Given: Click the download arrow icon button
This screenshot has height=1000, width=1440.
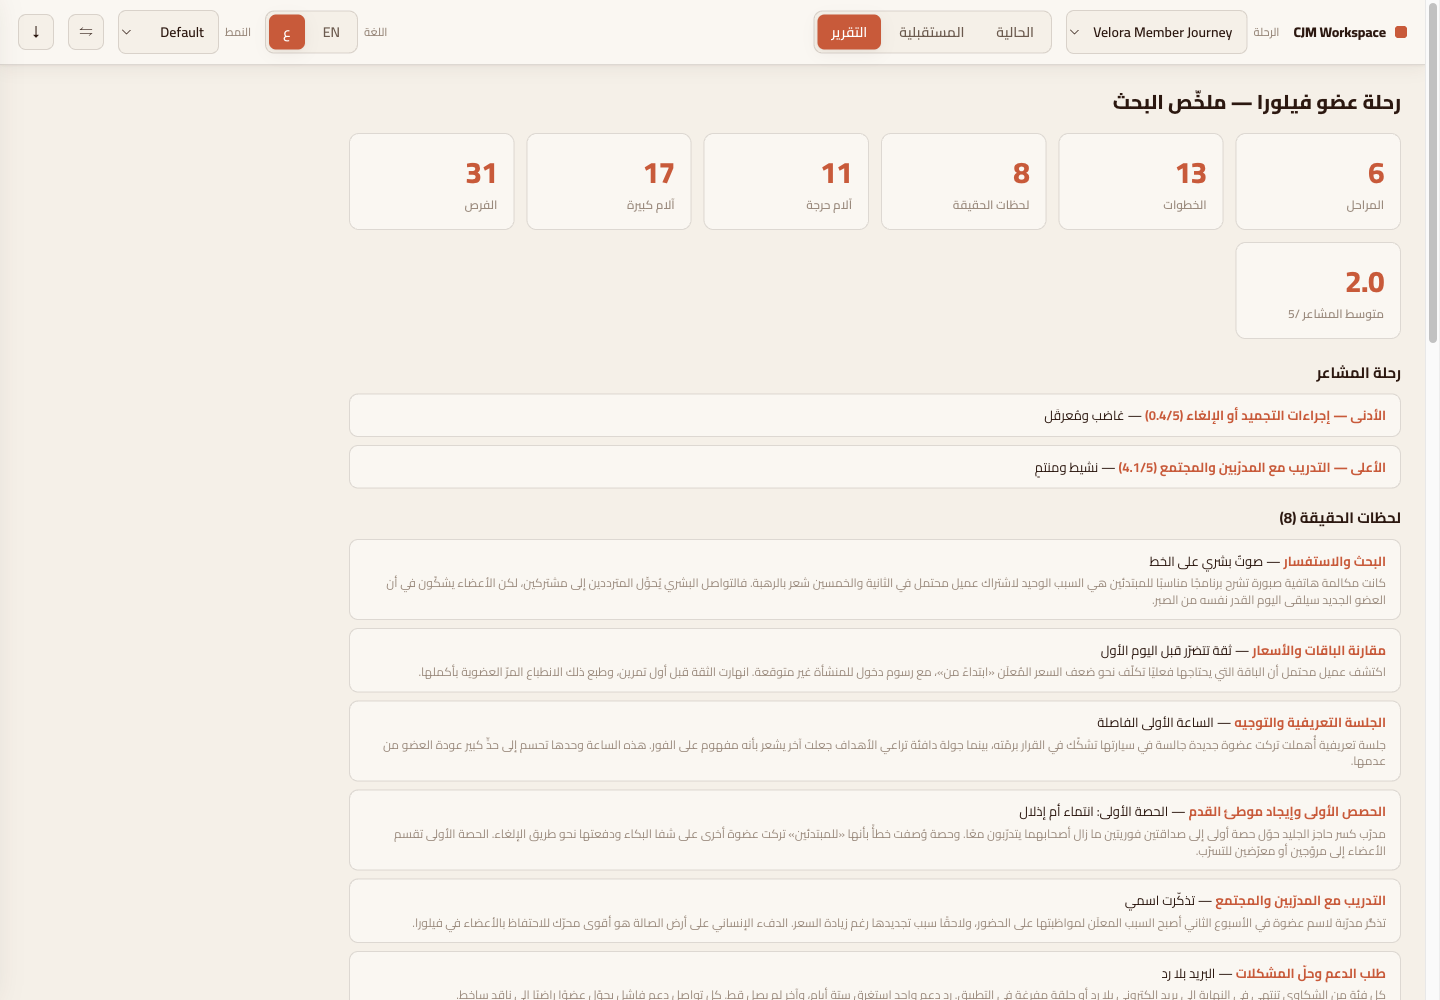Looking at the screenshot, I should pos(36,32).
